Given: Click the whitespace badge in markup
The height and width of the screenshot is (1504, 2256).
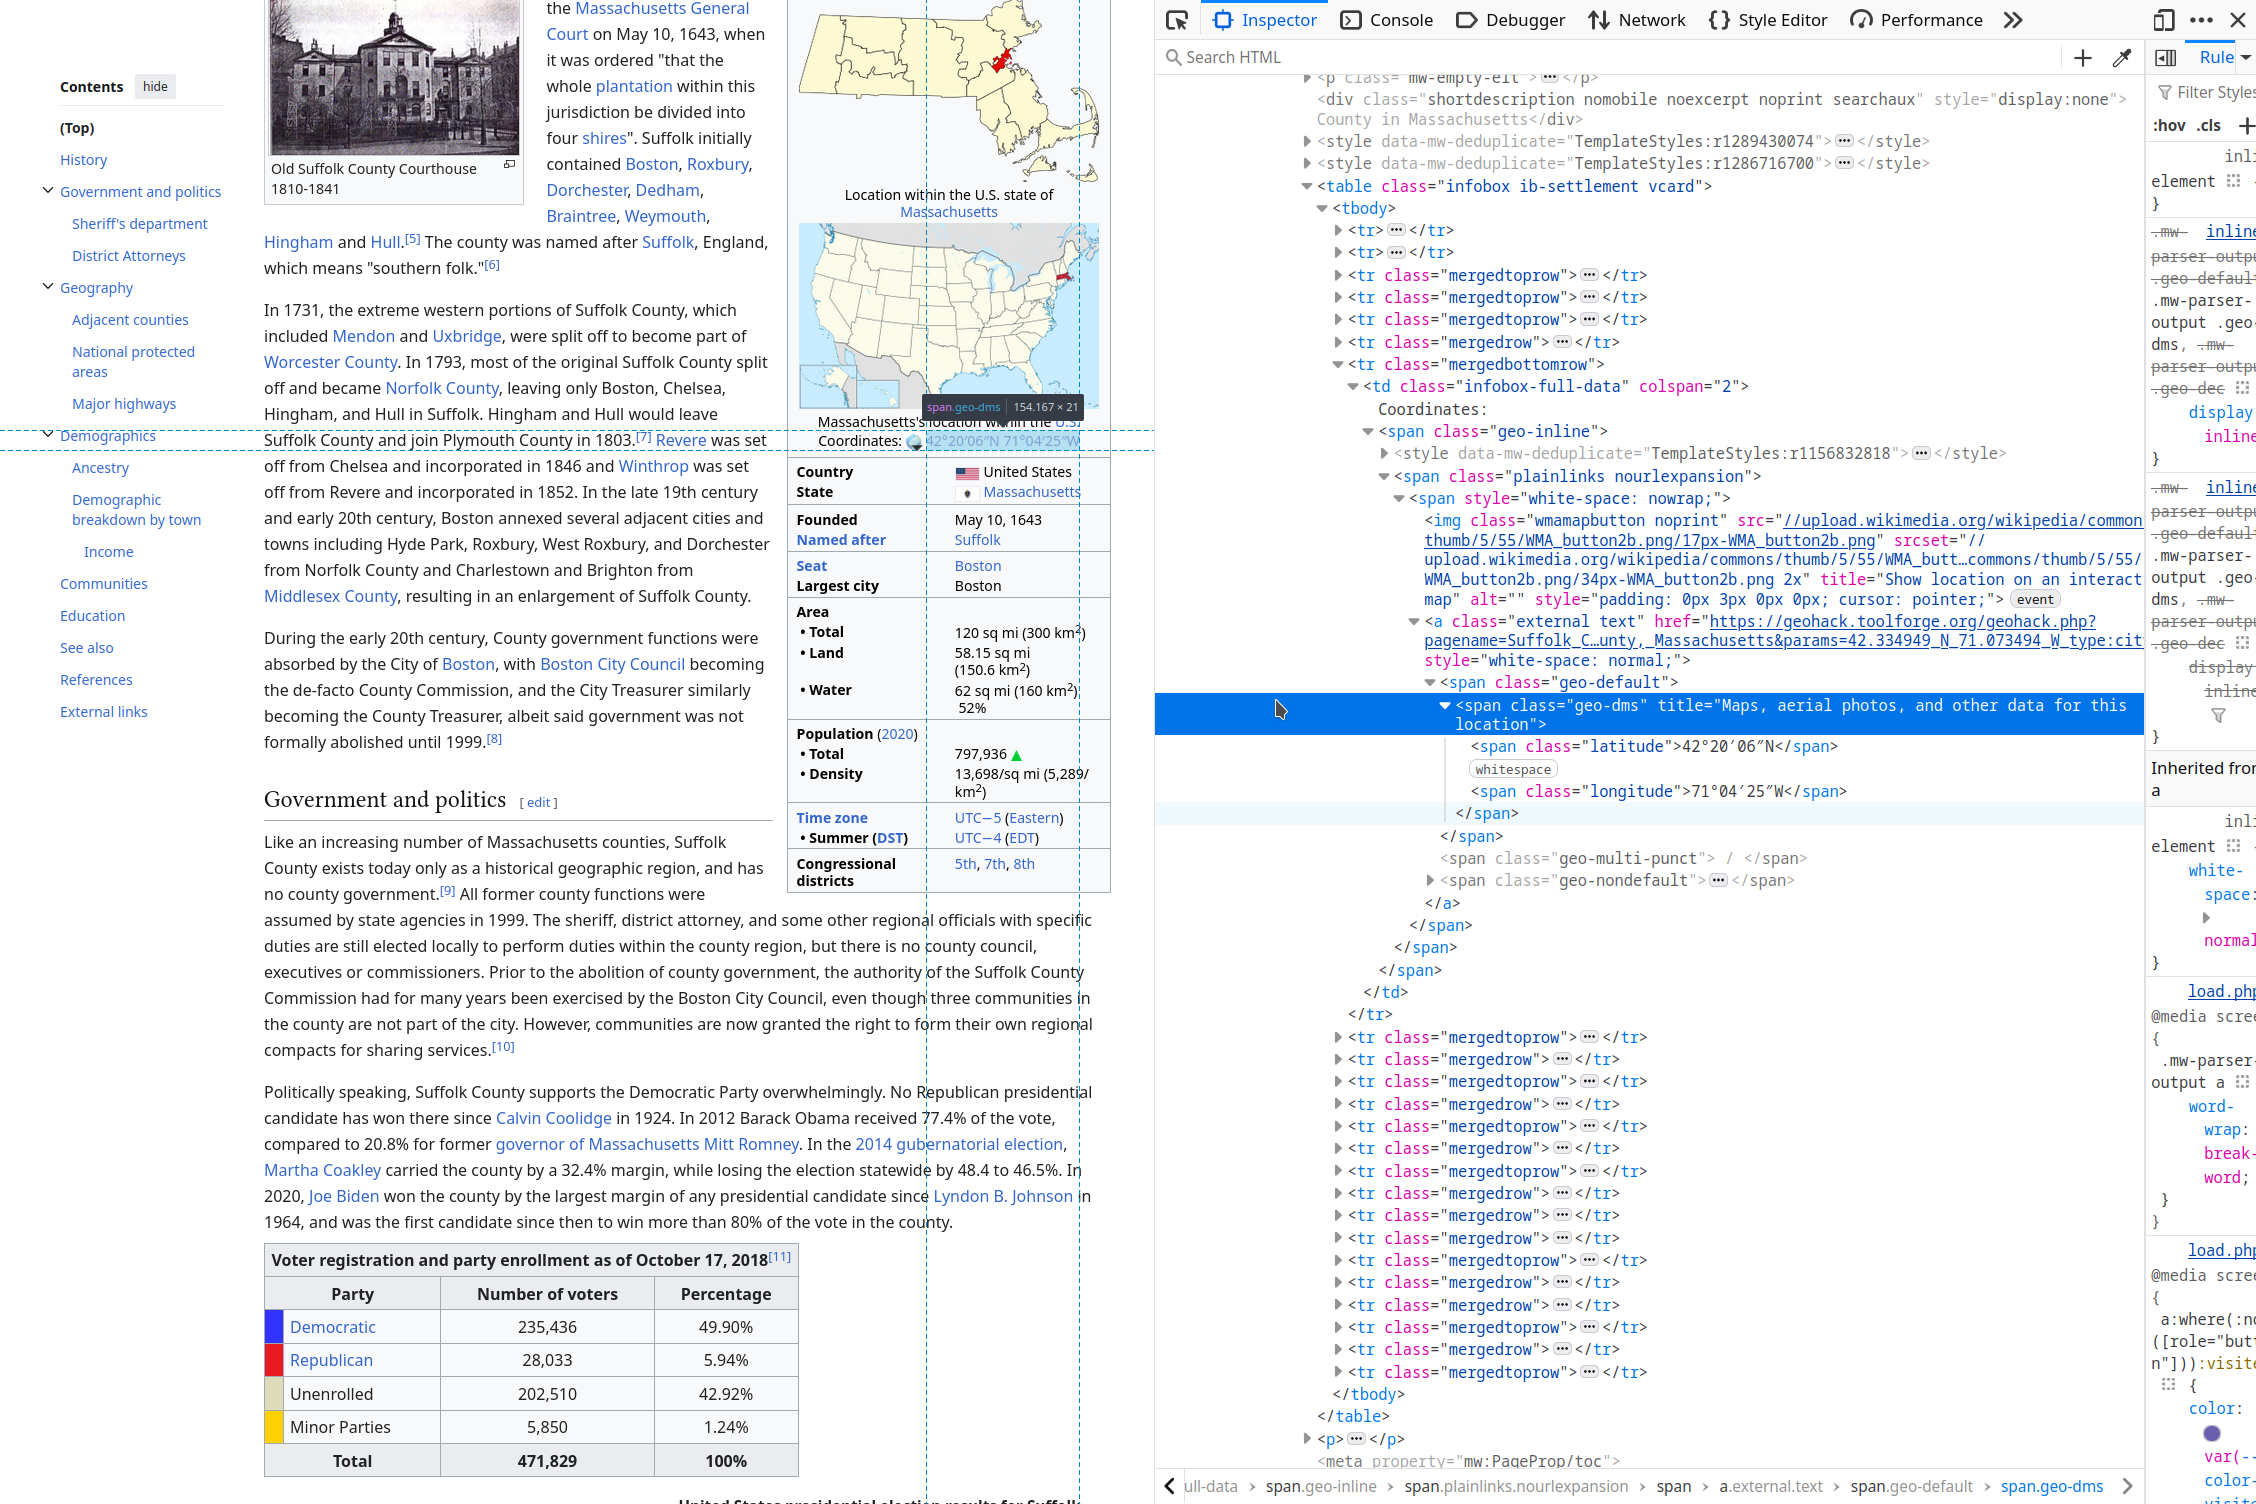Looking at the screenshot, I should [1513, 769].
